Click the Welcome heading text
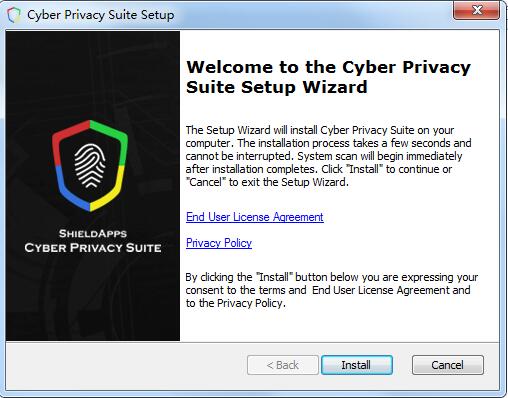 [x=328, y=77]
